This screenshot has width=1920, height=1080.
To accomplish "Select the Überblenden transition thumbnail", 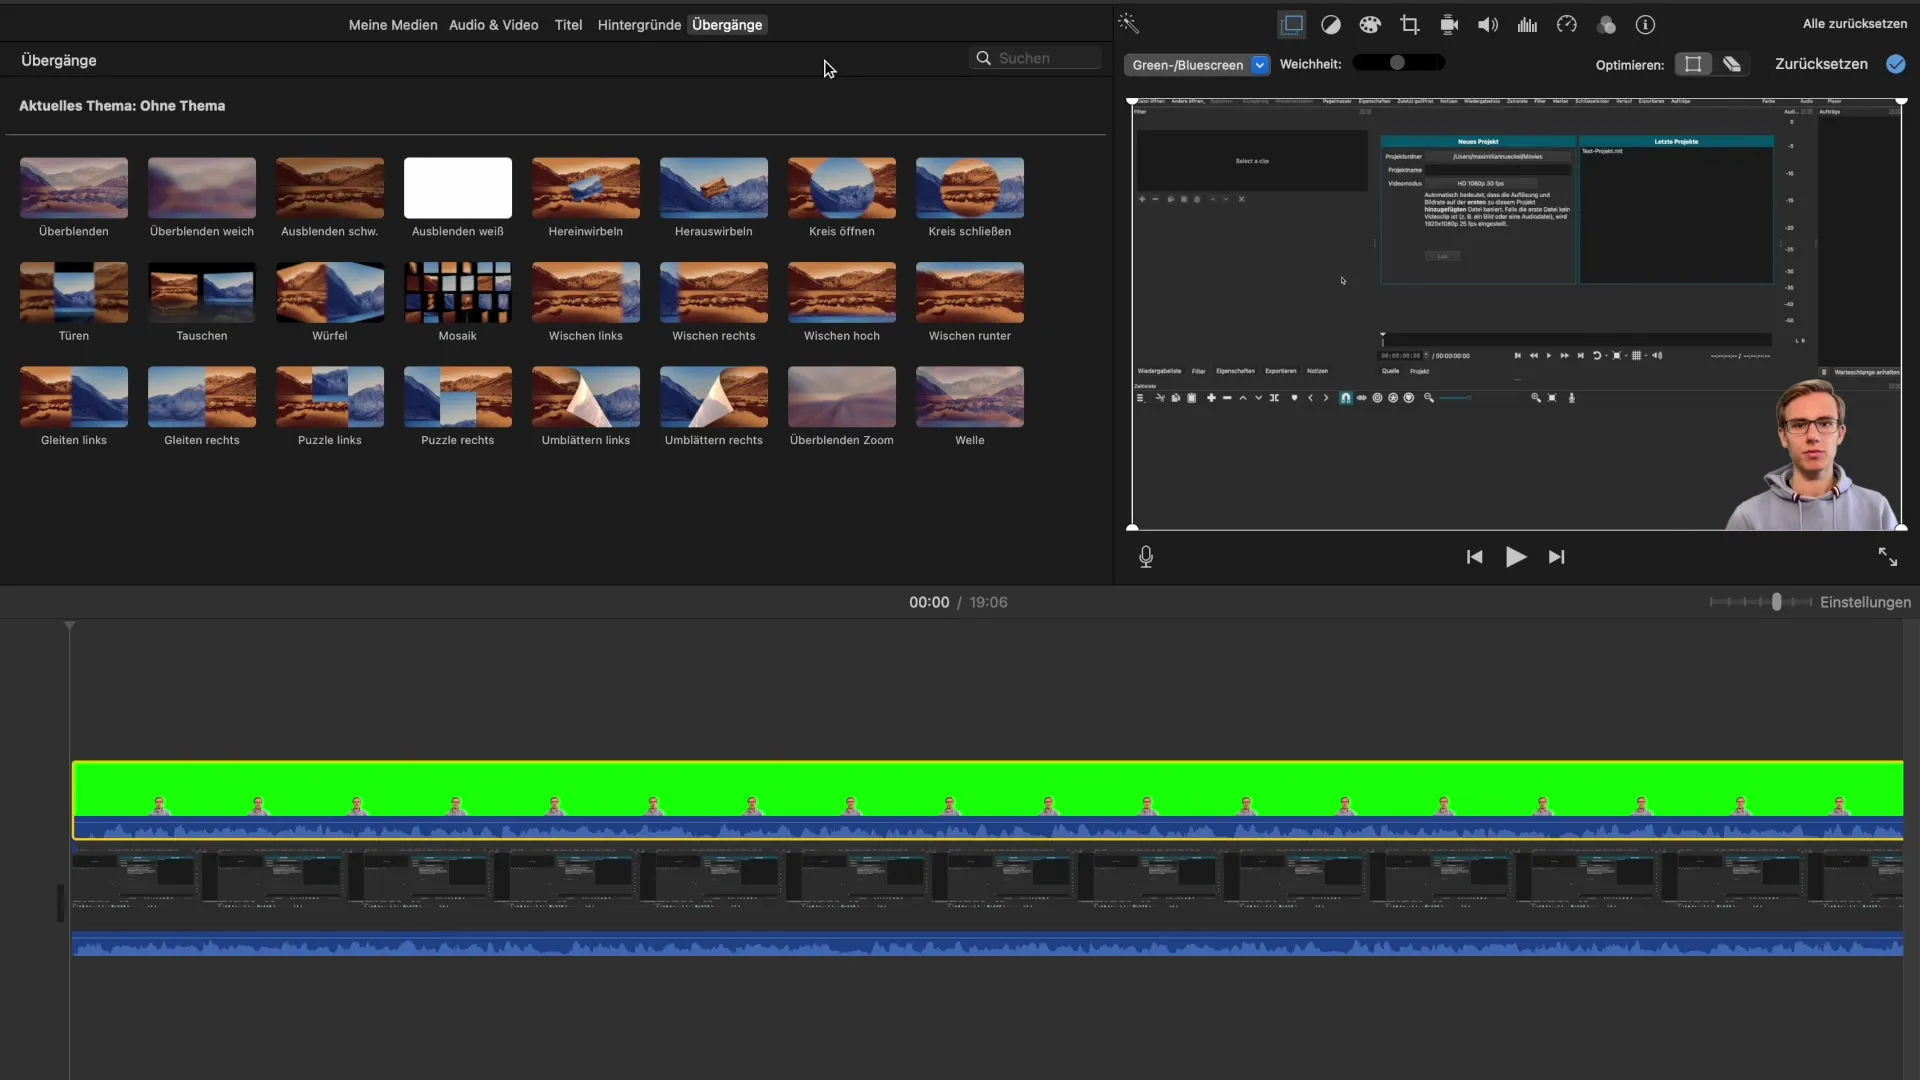I will (74, 188).
